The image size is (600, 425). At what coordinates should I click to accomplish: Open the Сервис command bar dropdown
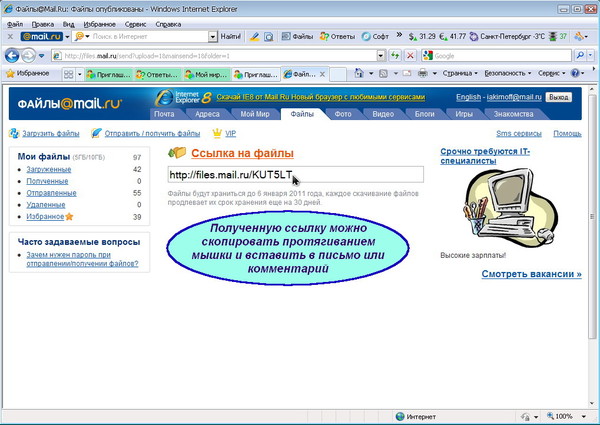pos(551,73)
